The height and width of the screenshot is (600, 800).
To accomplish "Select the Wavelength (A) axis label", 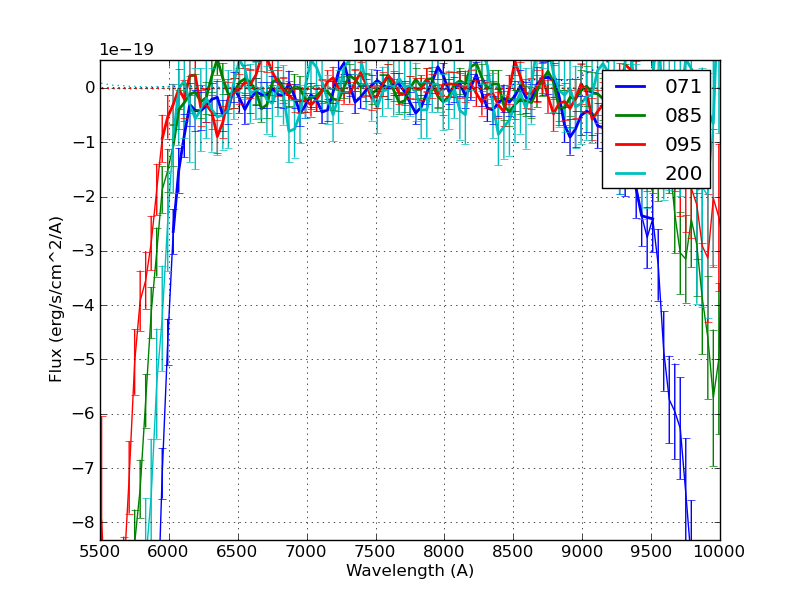I will point(409,571).
